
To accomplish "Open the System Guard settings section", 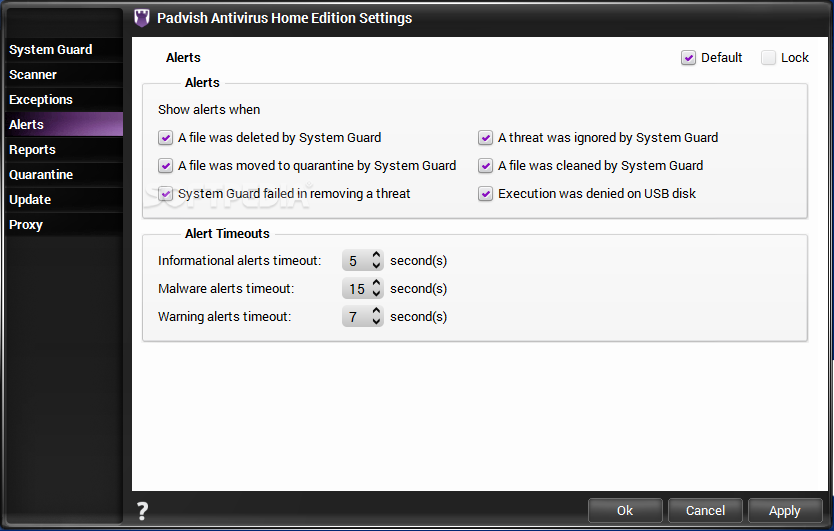I will [64, 49].
